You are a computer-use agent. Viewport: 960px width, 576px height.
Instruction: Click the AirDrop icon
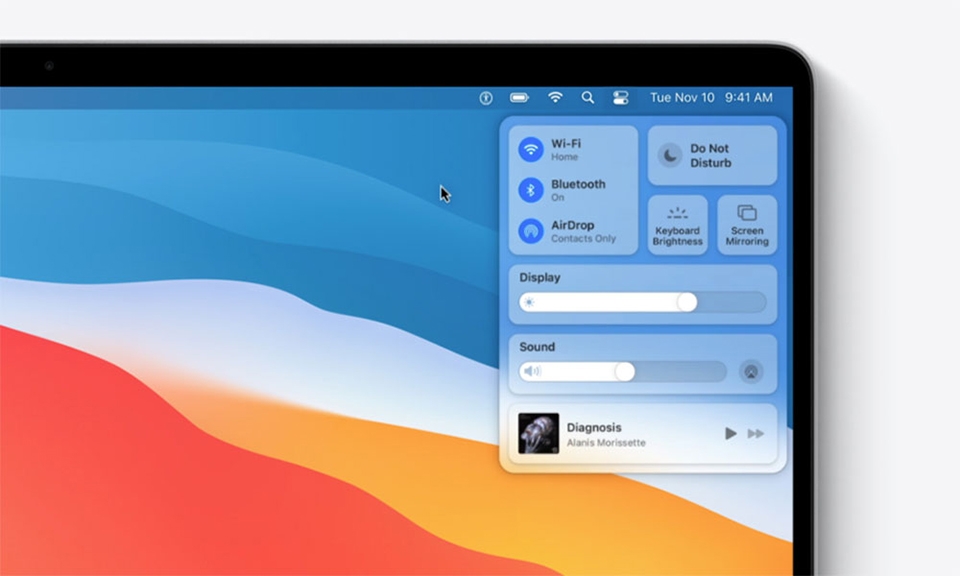pyautogui.click(x=530, y=230)
